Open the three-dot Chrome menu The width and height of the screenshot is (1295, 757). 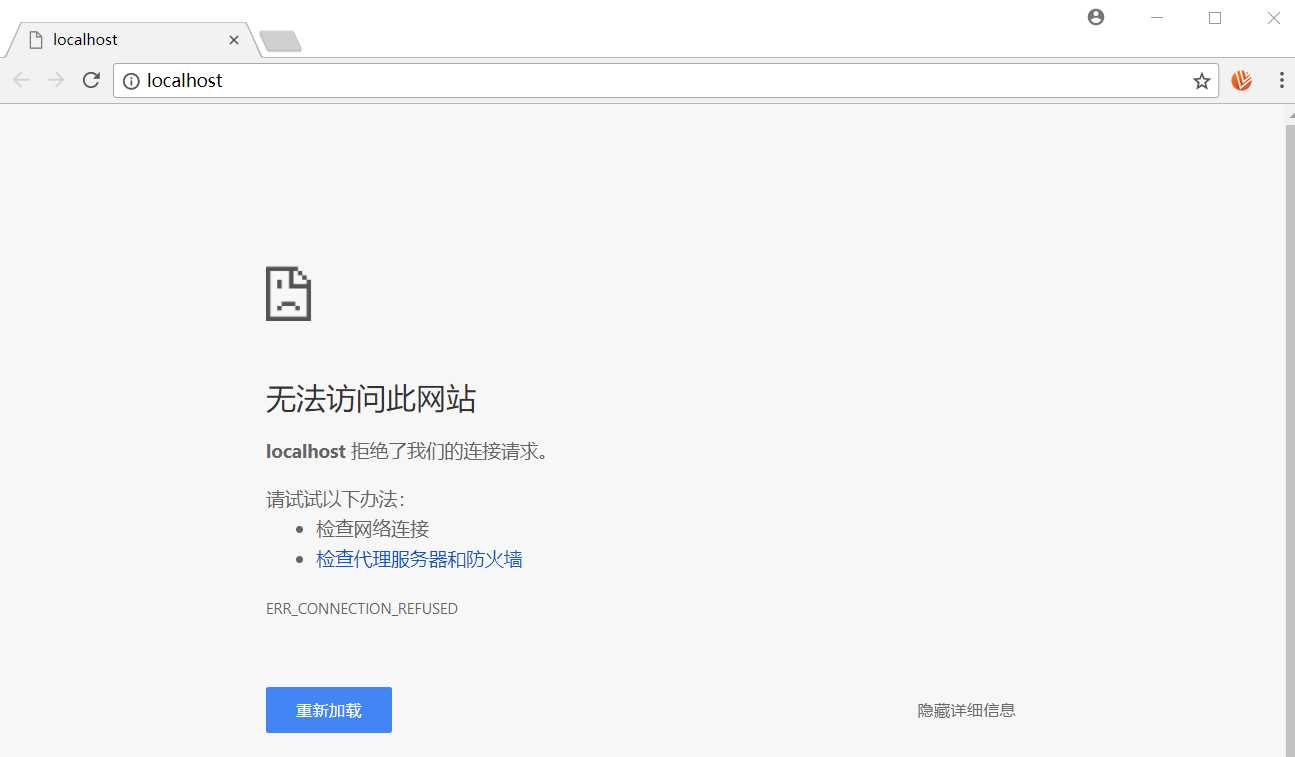tap(1282, 80)
